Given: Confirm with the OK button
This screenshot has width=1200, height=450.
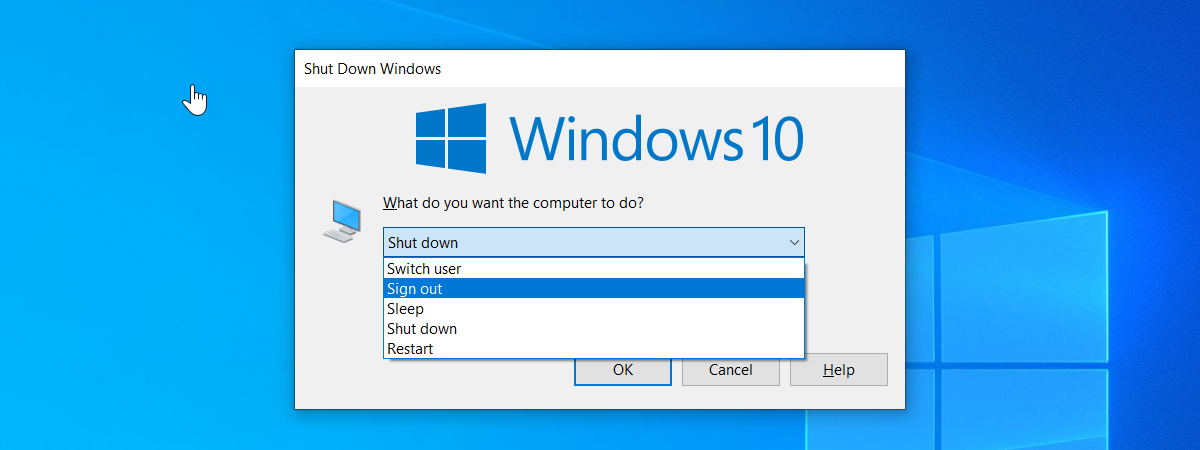Looking at the screenshot, I should [623, 370].
